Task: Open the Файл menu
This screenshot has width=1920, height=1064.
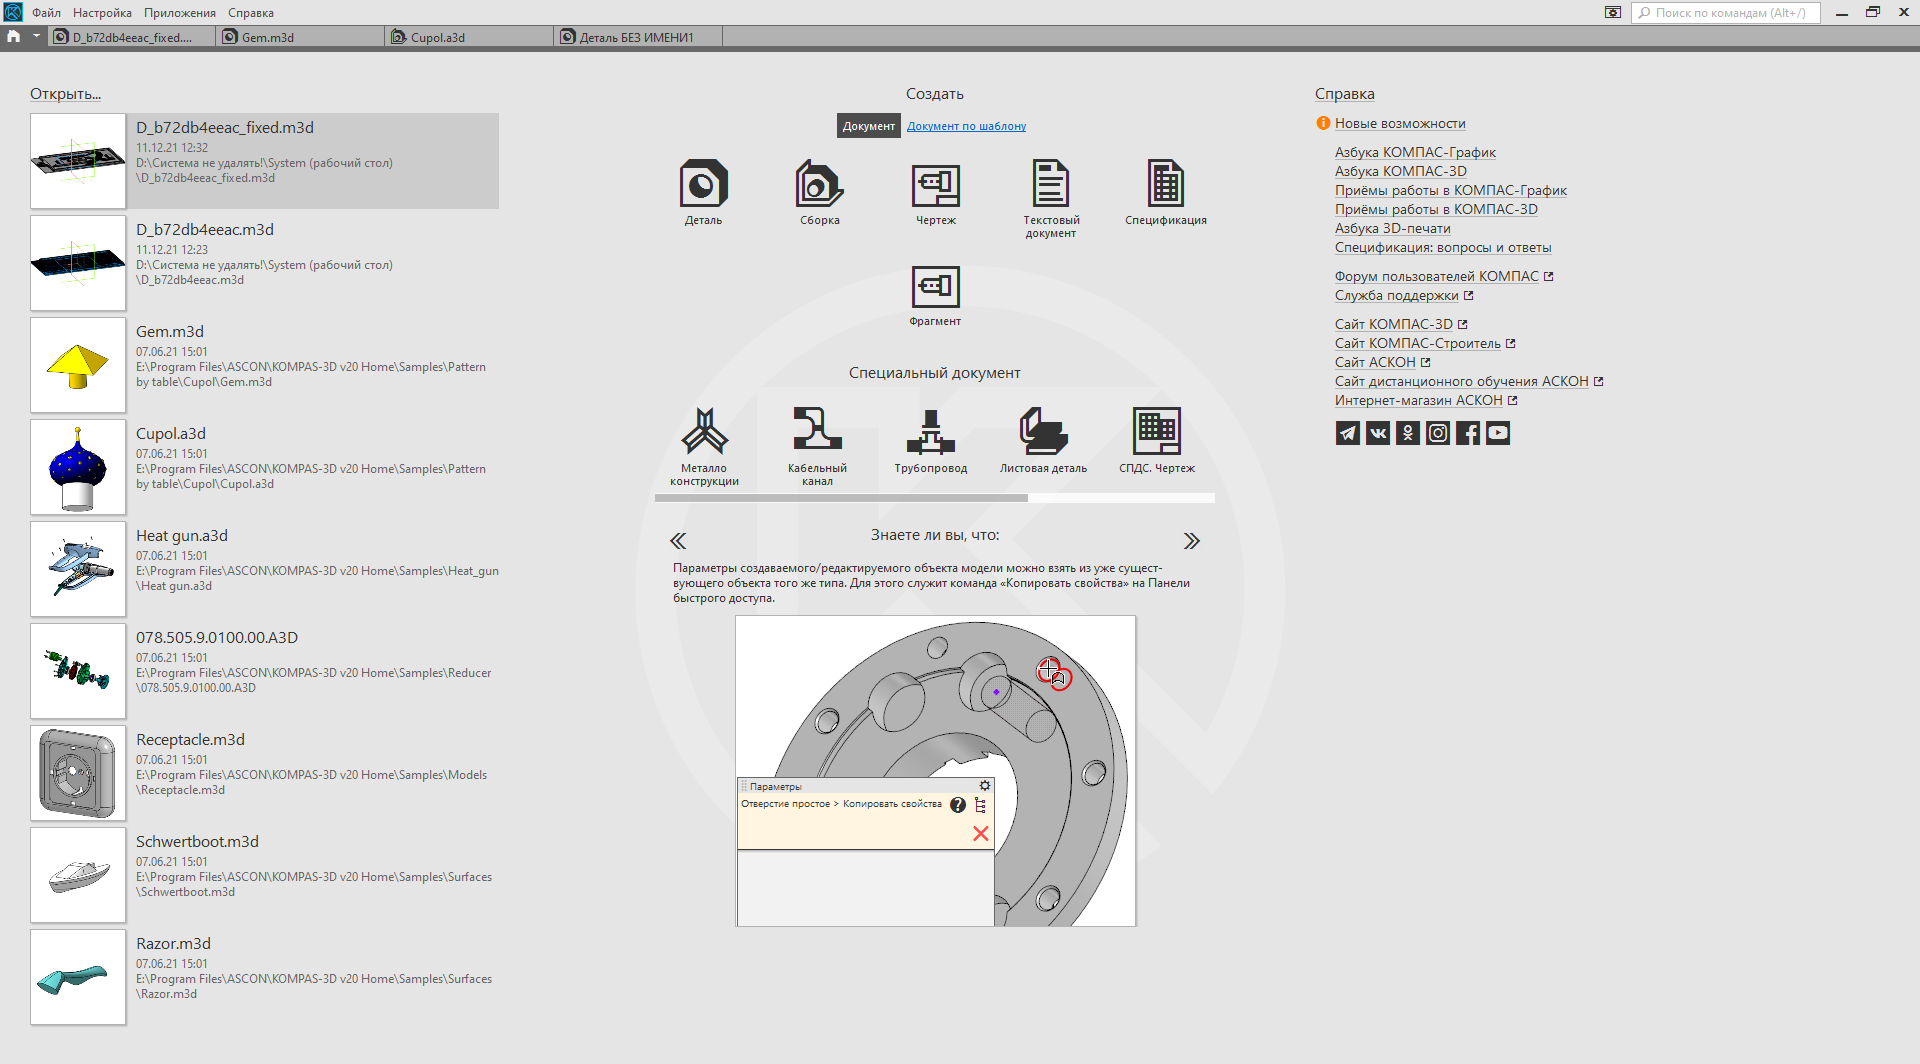Action: [x=46, y=13]
